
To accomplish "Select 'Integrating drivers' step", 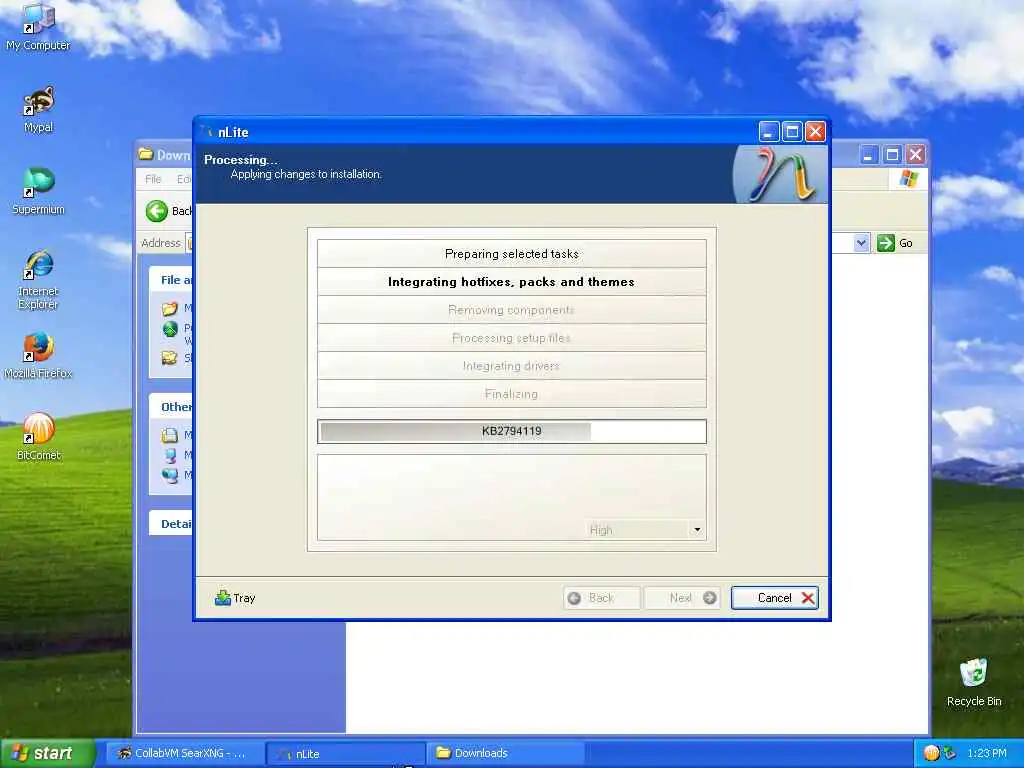I will click(511, 366).
